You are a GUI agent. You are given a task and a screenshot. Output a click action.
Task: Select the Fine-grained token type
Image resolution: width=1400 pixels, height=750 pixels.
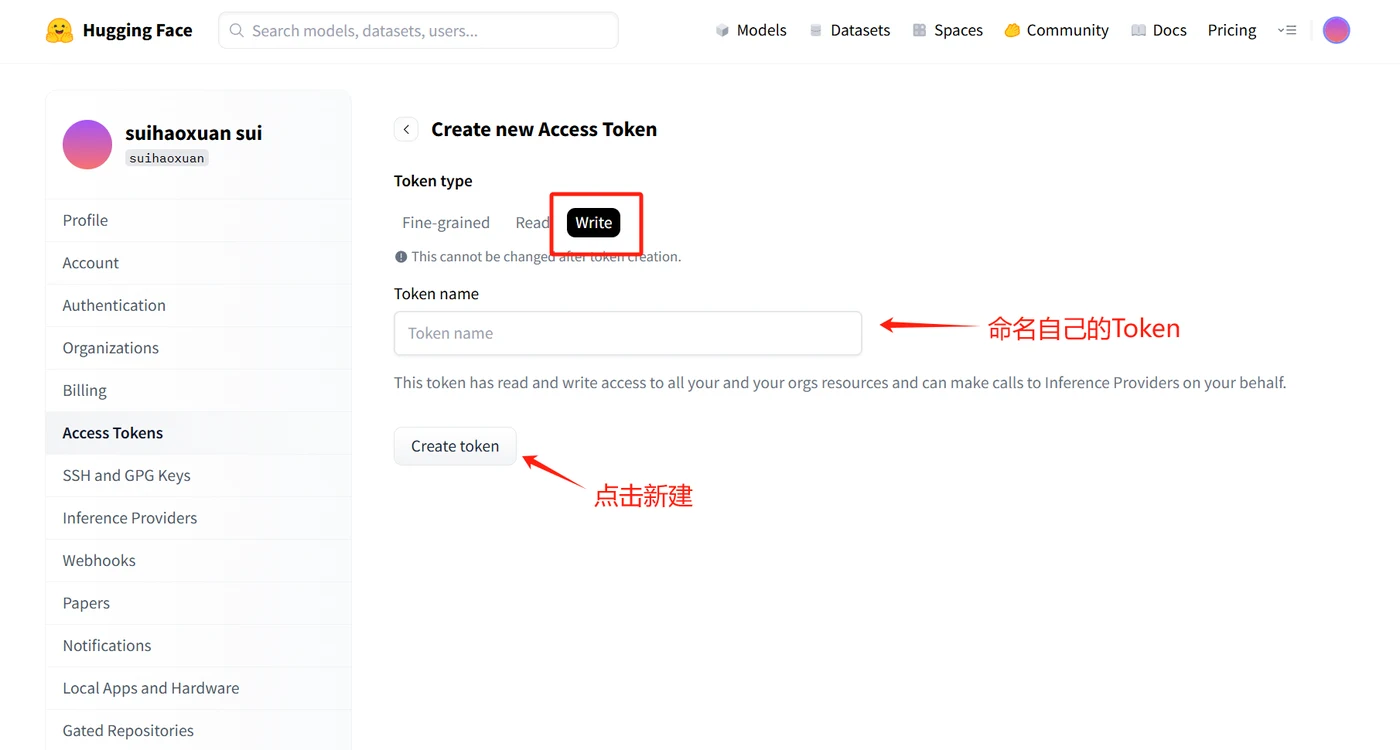446,223
